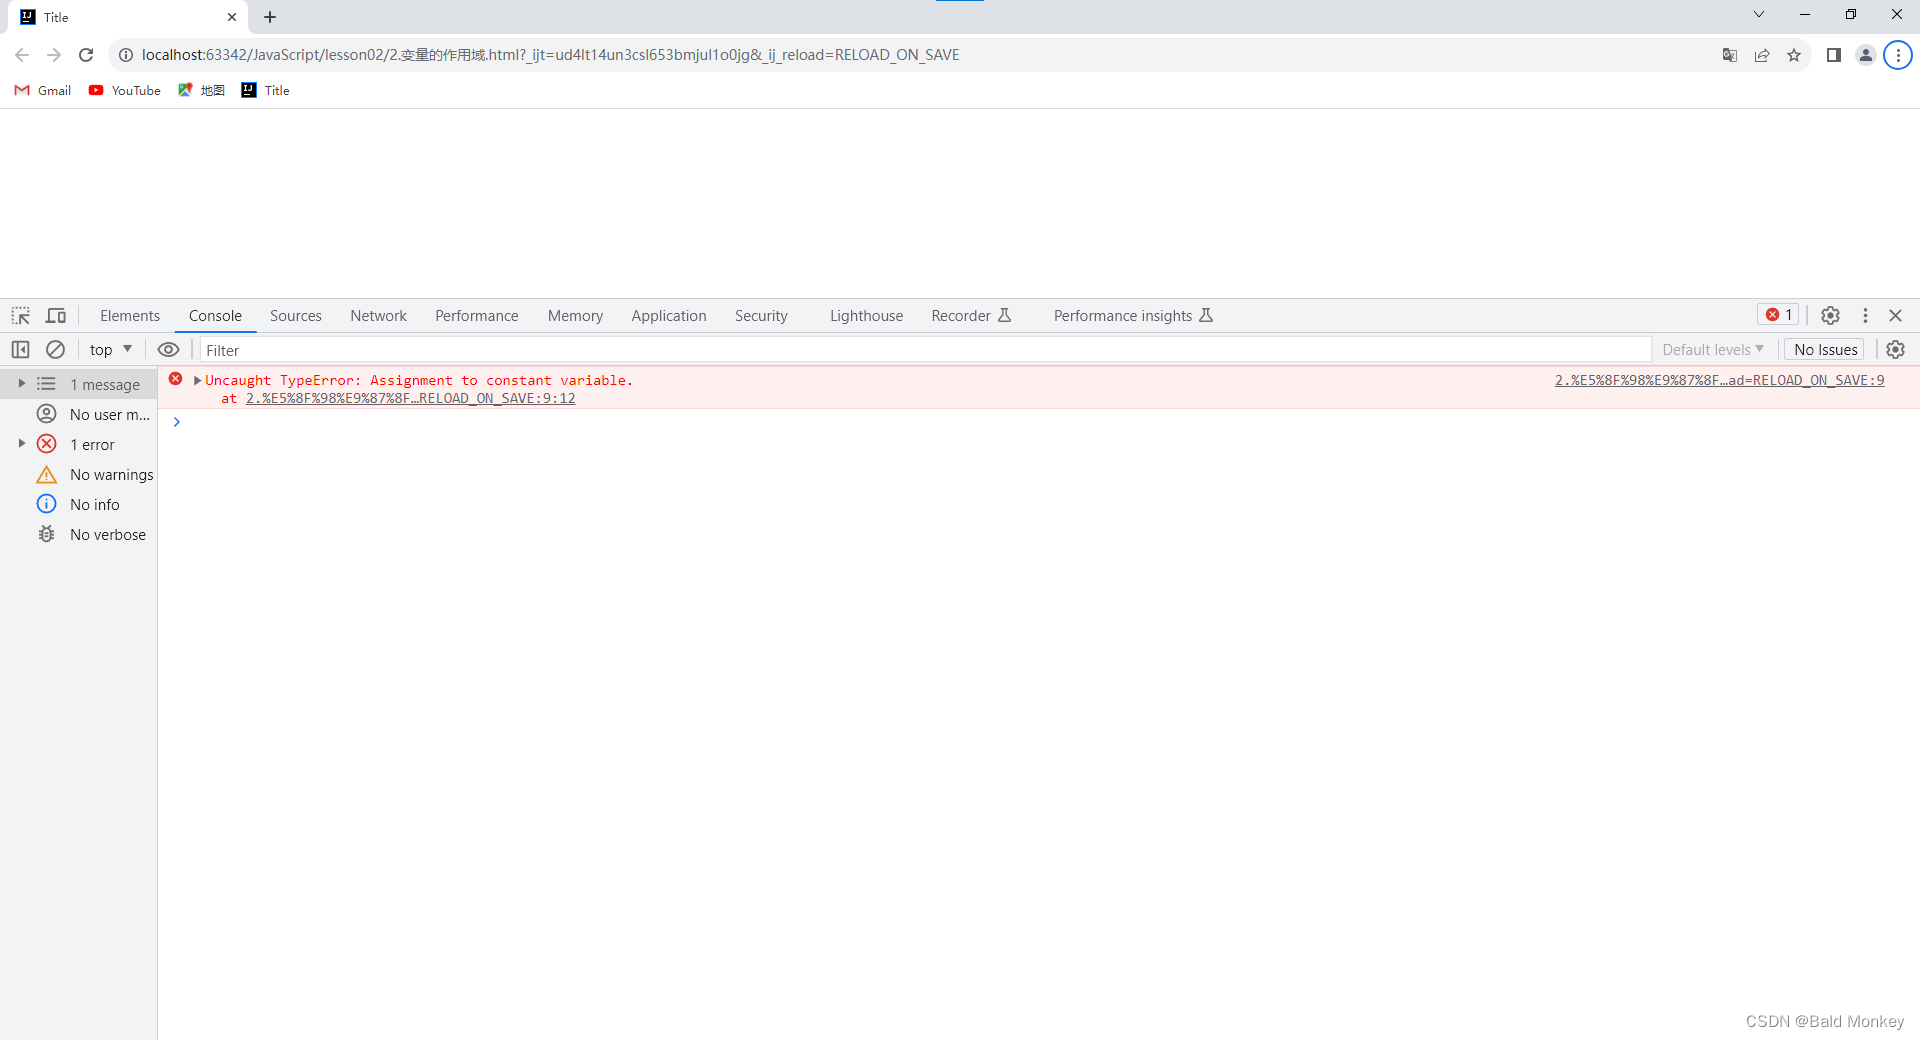The height and width of the screenshot is (1040, 1920).
Task: Switch to the Sources tab
Action: pyautogui.click(x=296, y=316)
